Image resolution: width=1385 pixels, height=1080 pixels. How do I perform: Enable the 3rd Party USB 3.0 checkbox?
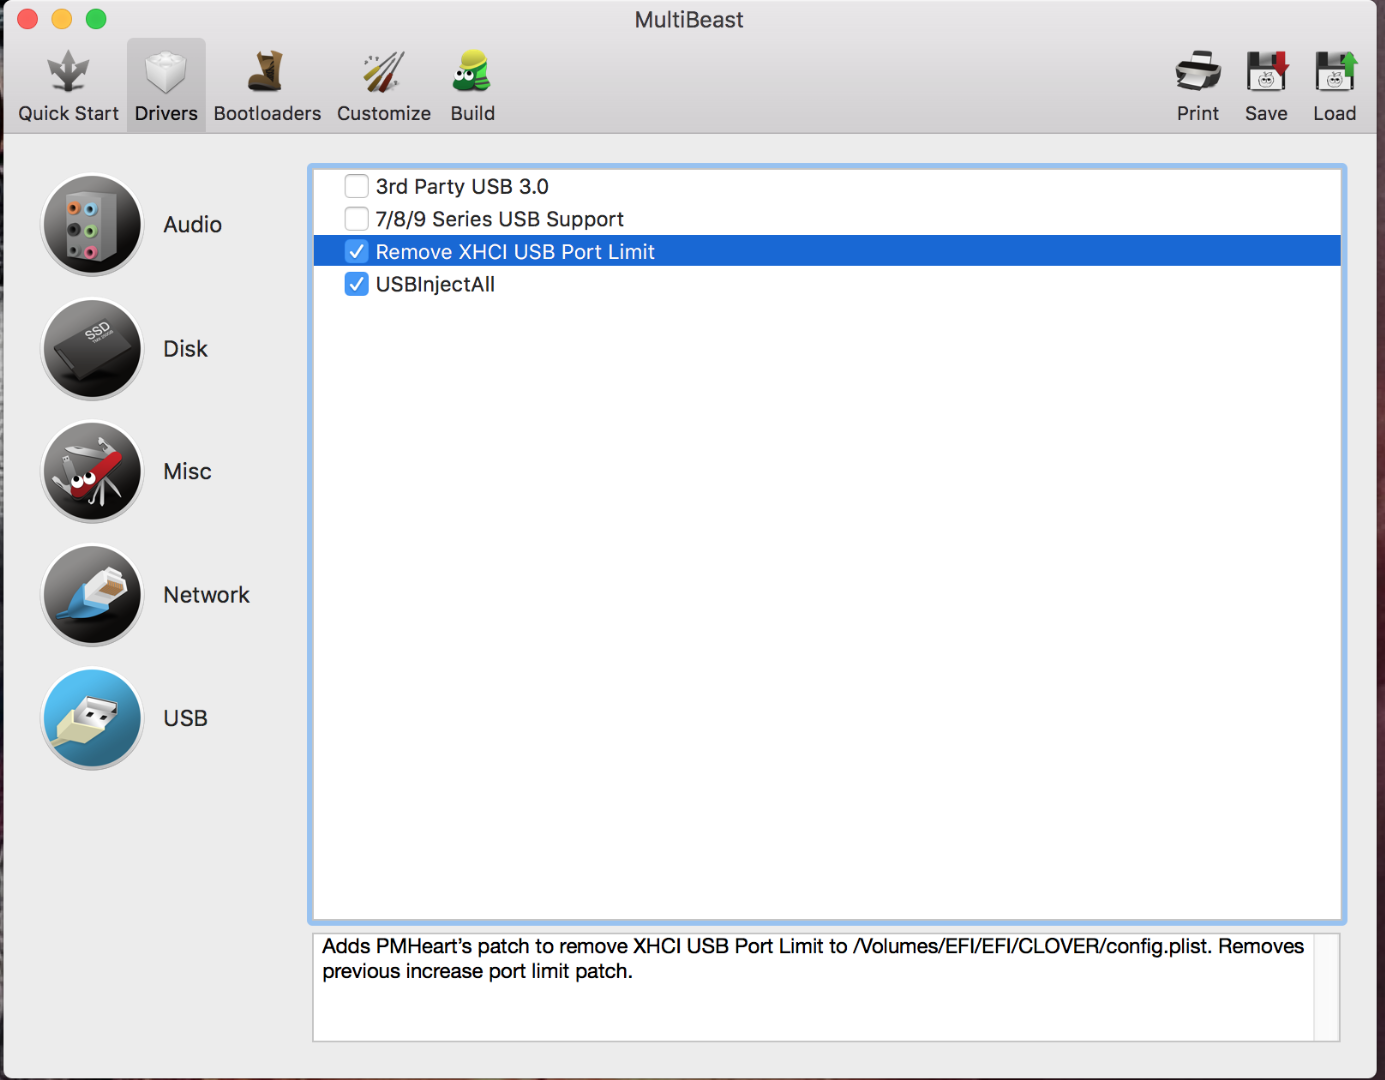356,186
